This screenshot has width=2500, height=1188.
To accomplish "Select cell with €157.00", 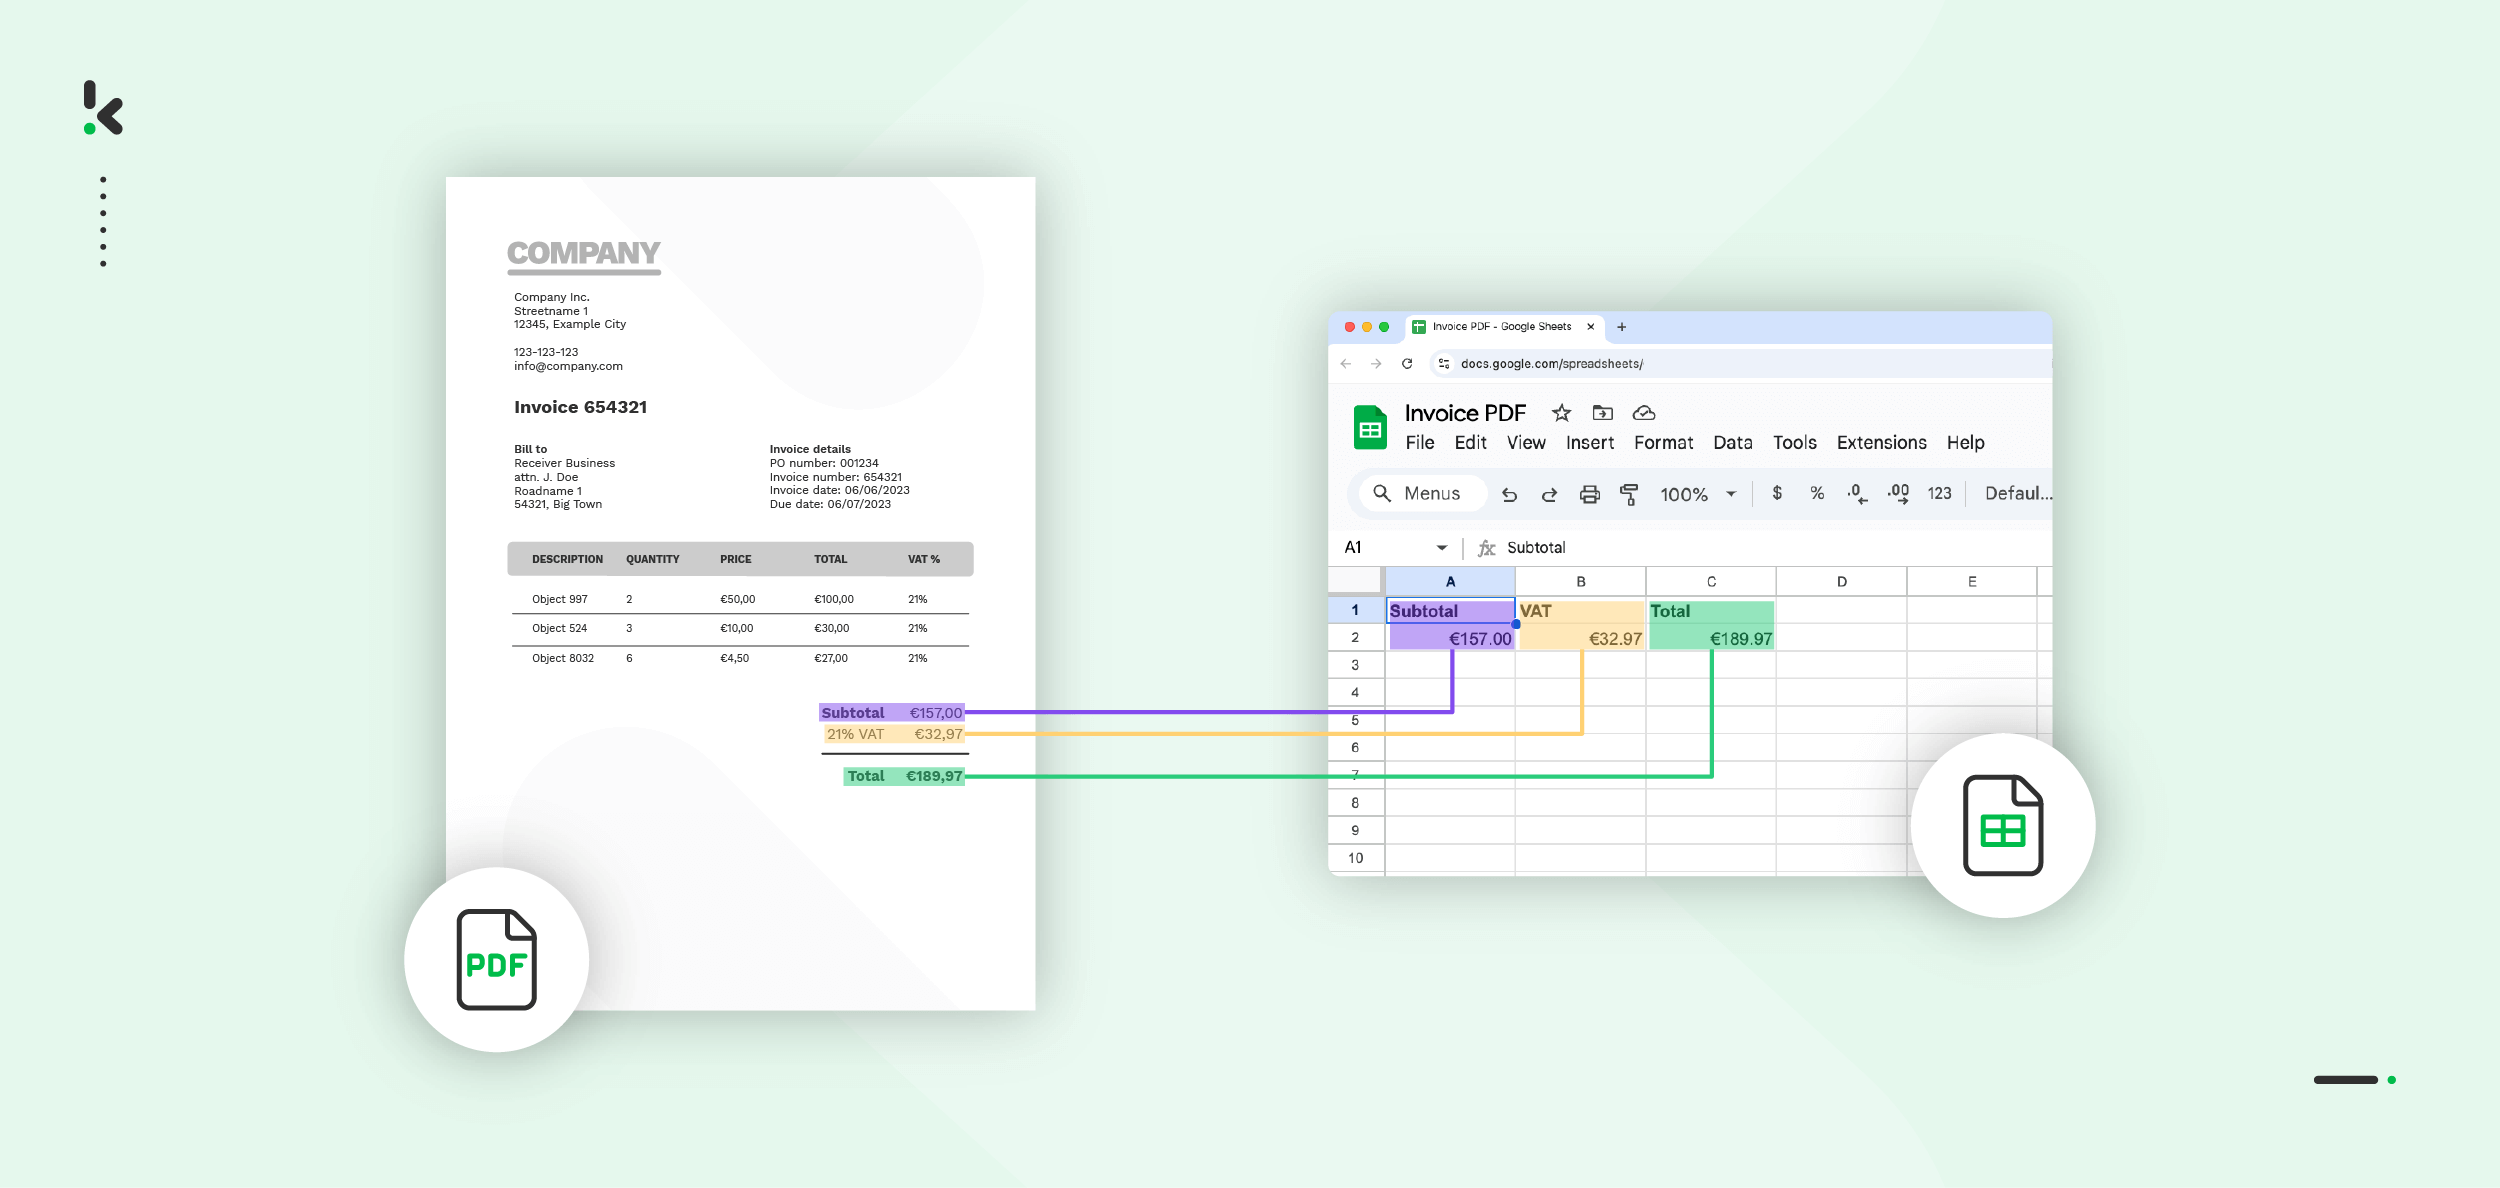I will point(1451,638).
